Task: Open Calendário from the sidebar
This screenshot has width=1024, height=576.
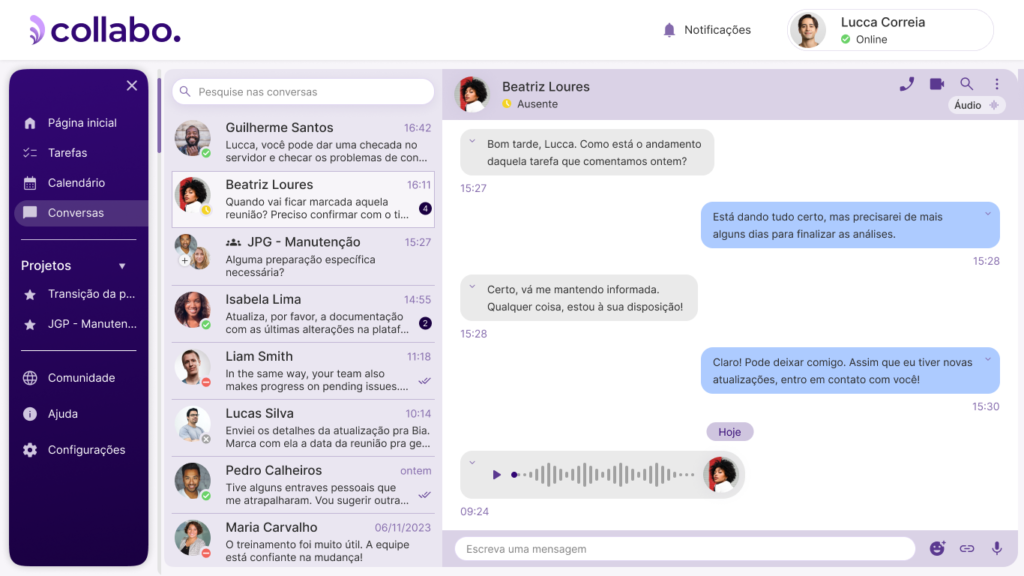Action: pos(76,183)
